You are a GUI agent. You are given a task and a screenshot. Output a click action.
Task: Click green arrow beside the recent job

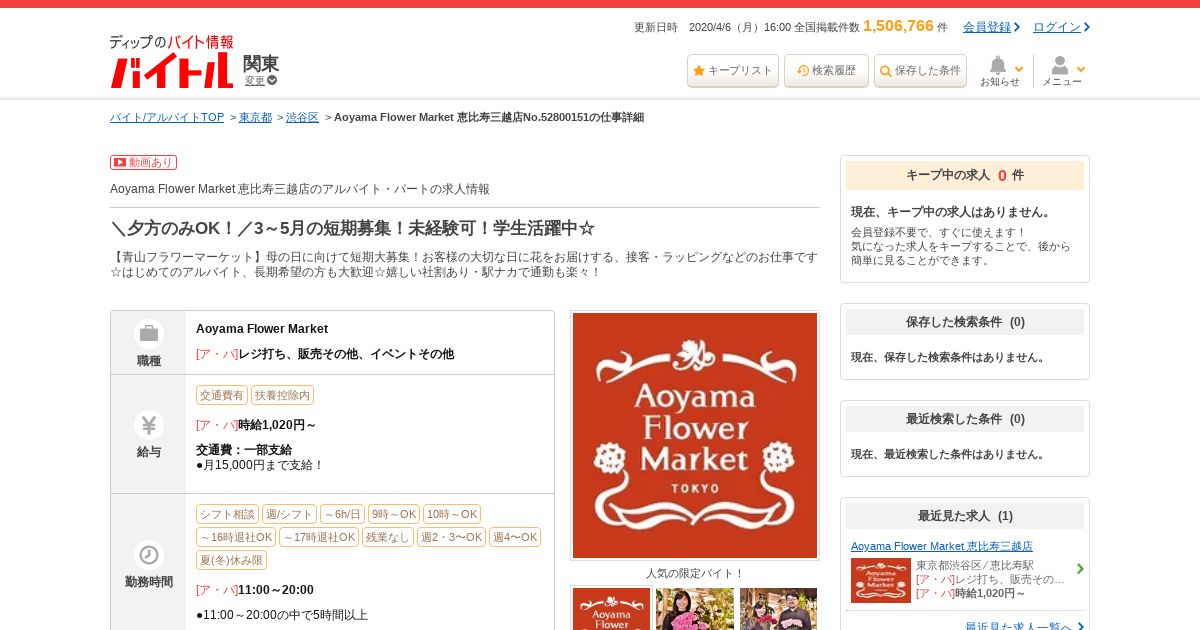(1080, 569)
